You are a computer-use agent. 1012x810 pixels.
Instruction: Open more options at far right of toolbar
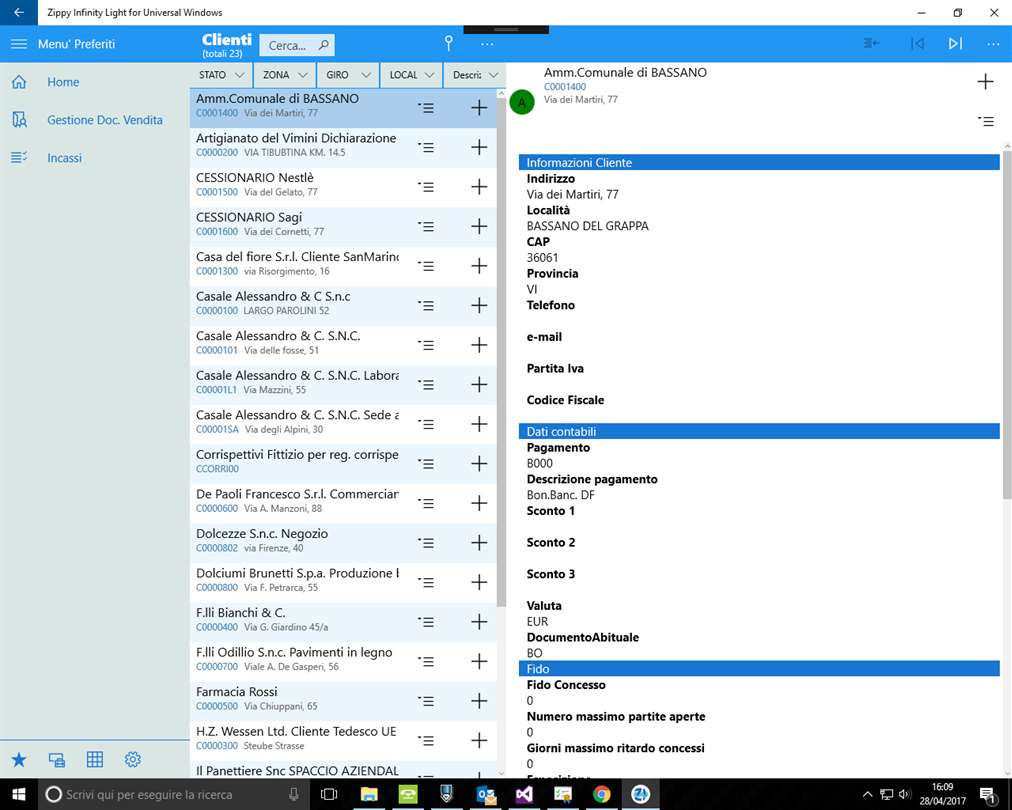point(993,44)
